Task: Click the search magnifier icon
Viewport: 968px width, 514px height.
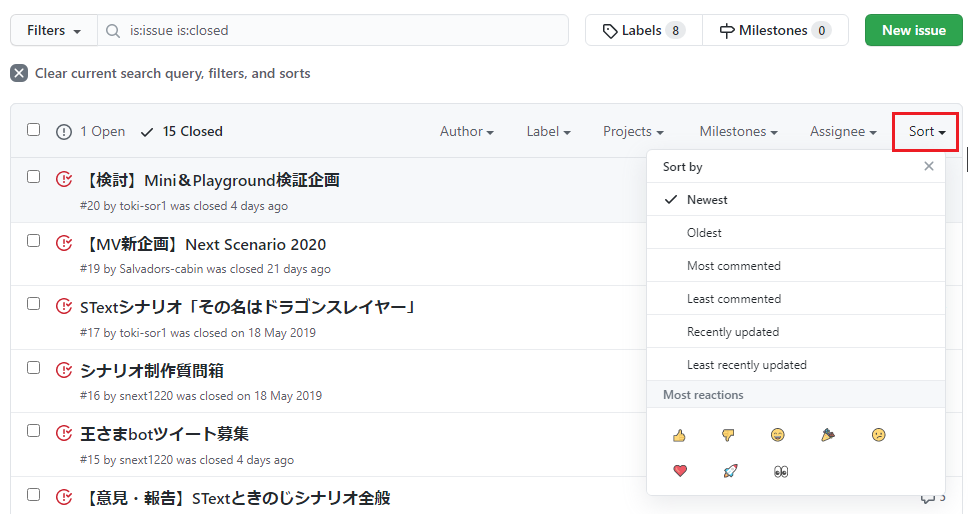Action: click(x=113, y=31)
